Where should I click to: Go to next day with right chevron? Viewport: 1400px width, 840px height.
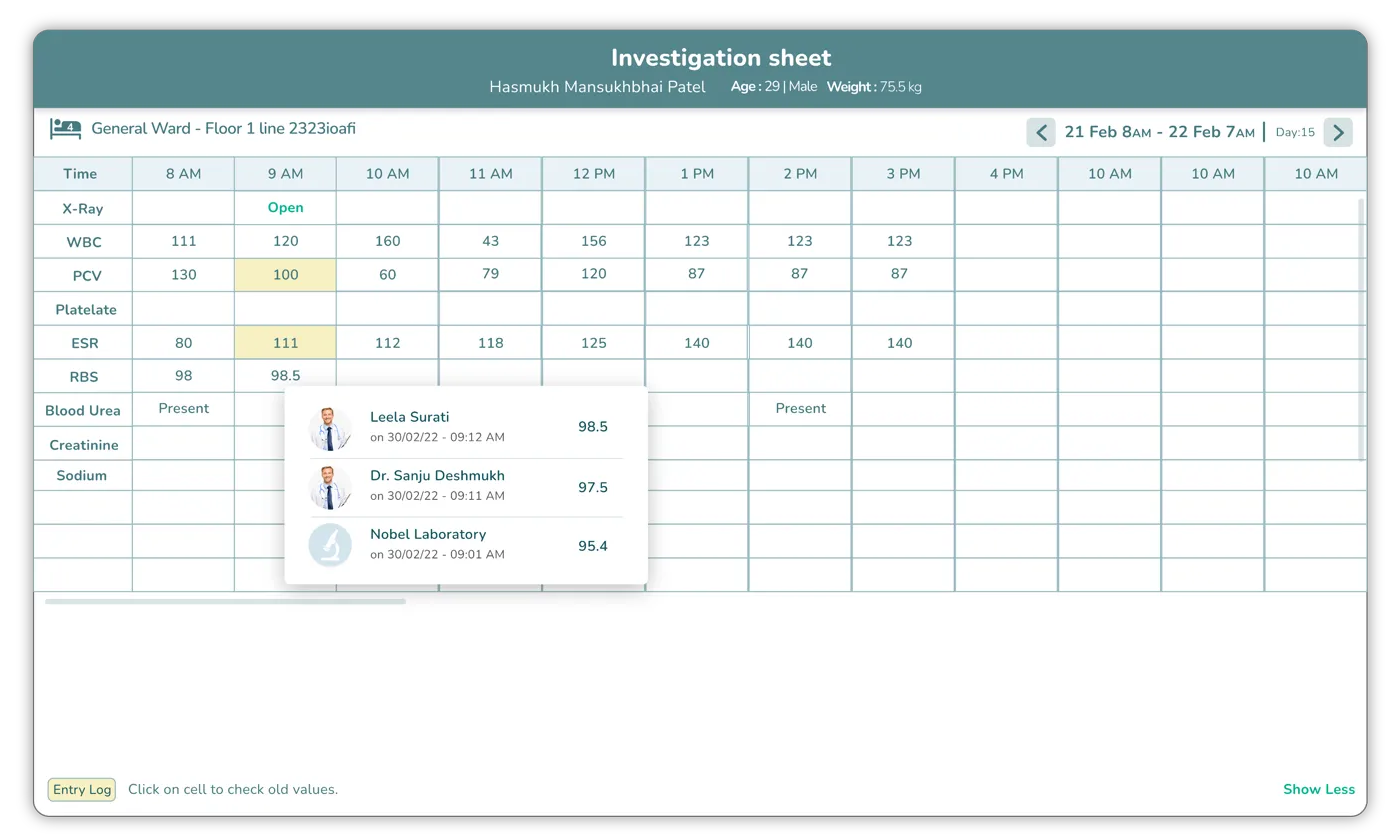pos(1338,132)
